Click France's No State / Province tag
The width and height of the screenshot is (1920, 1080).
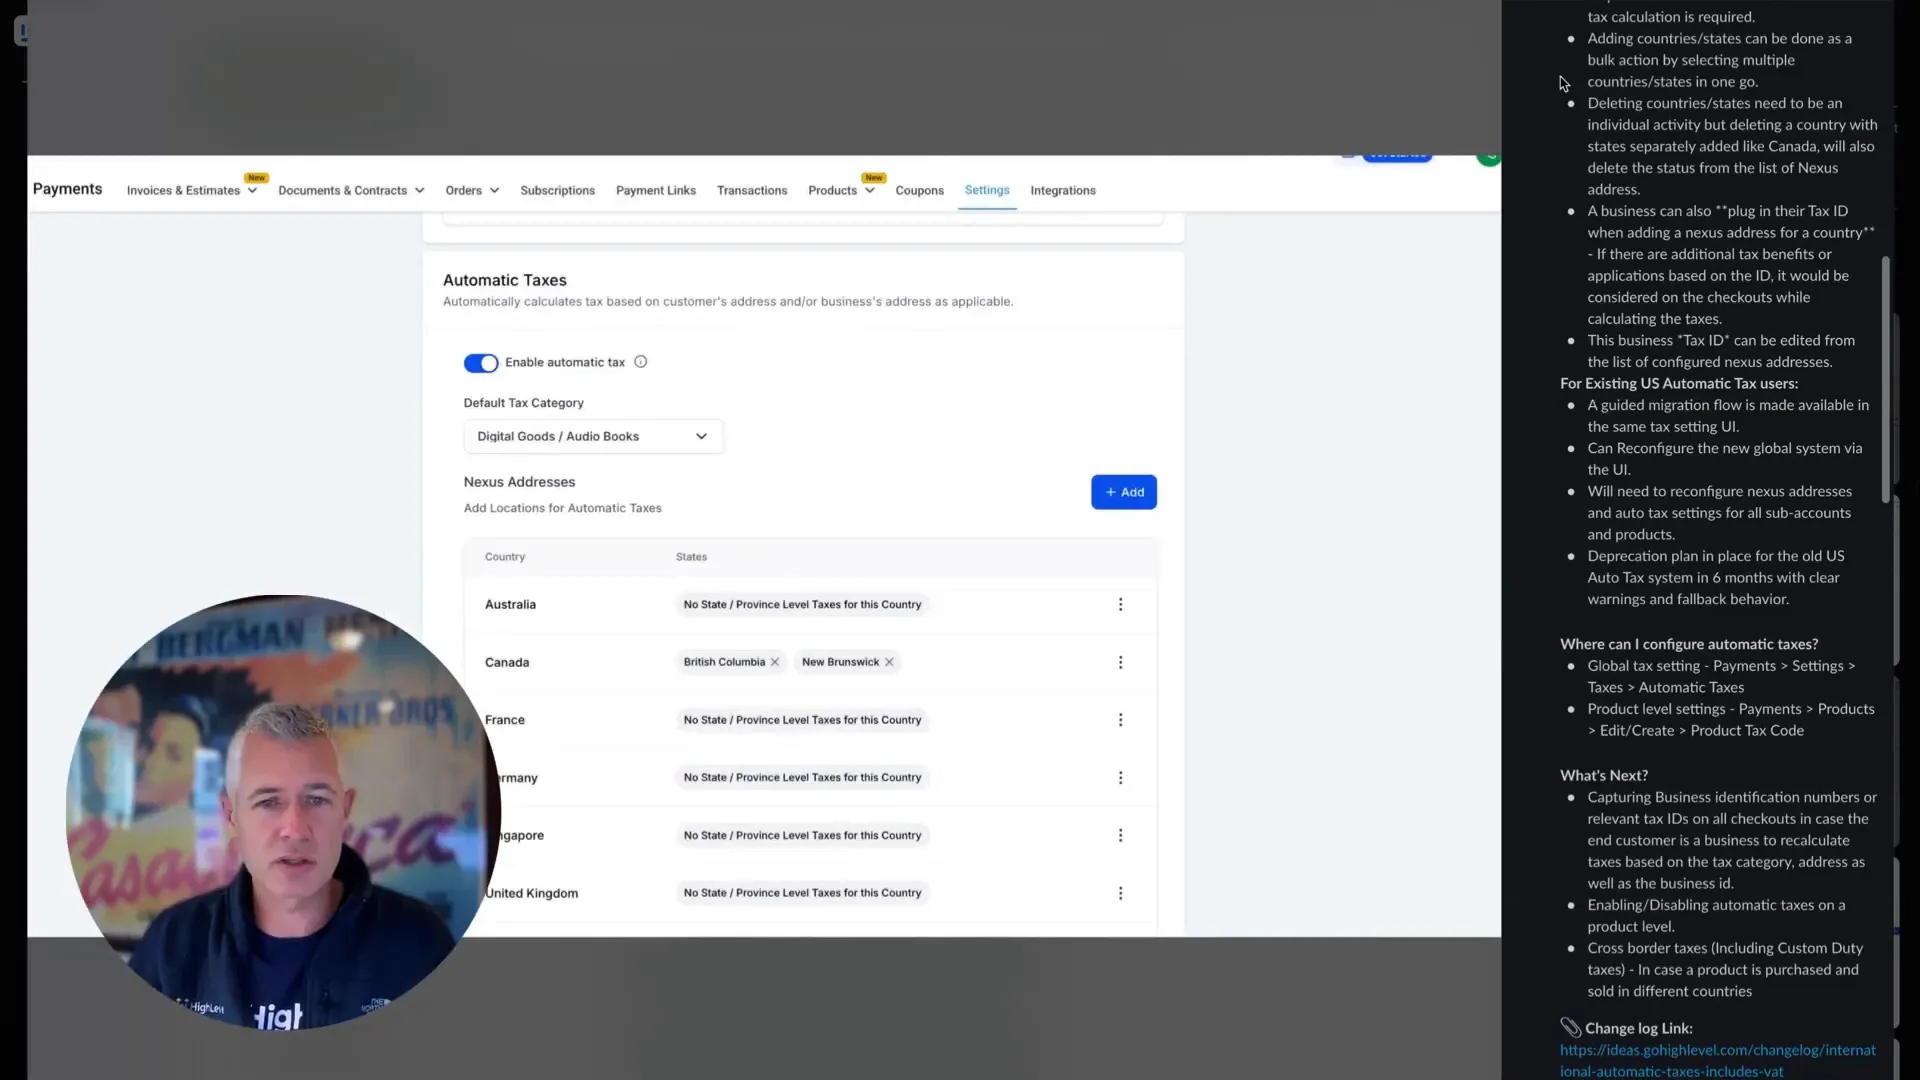[x=802, y=720]
